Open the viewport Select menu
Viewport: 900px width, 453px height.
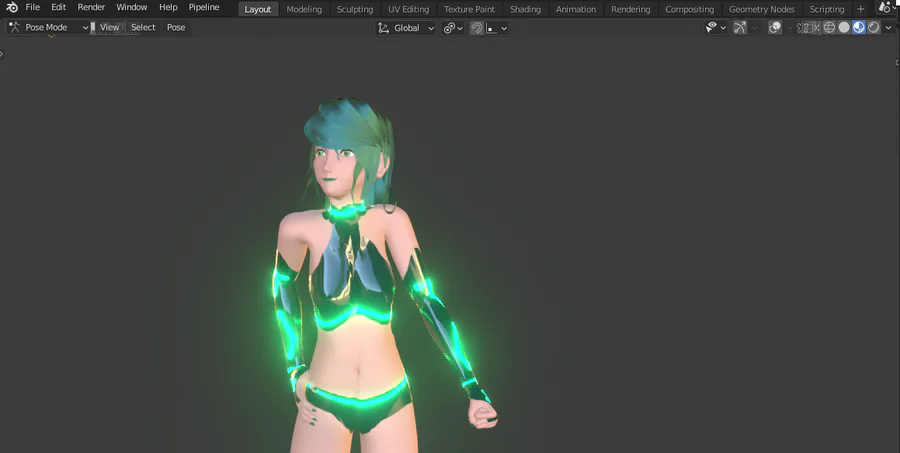(143, 28)
